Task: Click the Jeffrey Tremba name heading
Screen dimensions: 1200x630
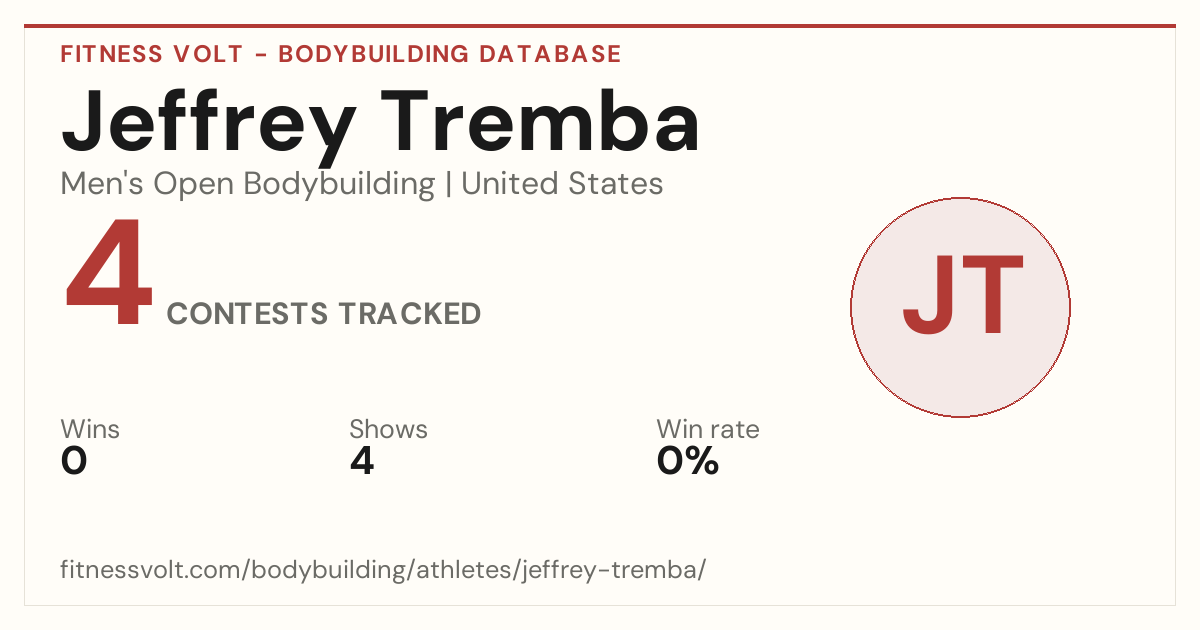Action: [381, 121]
